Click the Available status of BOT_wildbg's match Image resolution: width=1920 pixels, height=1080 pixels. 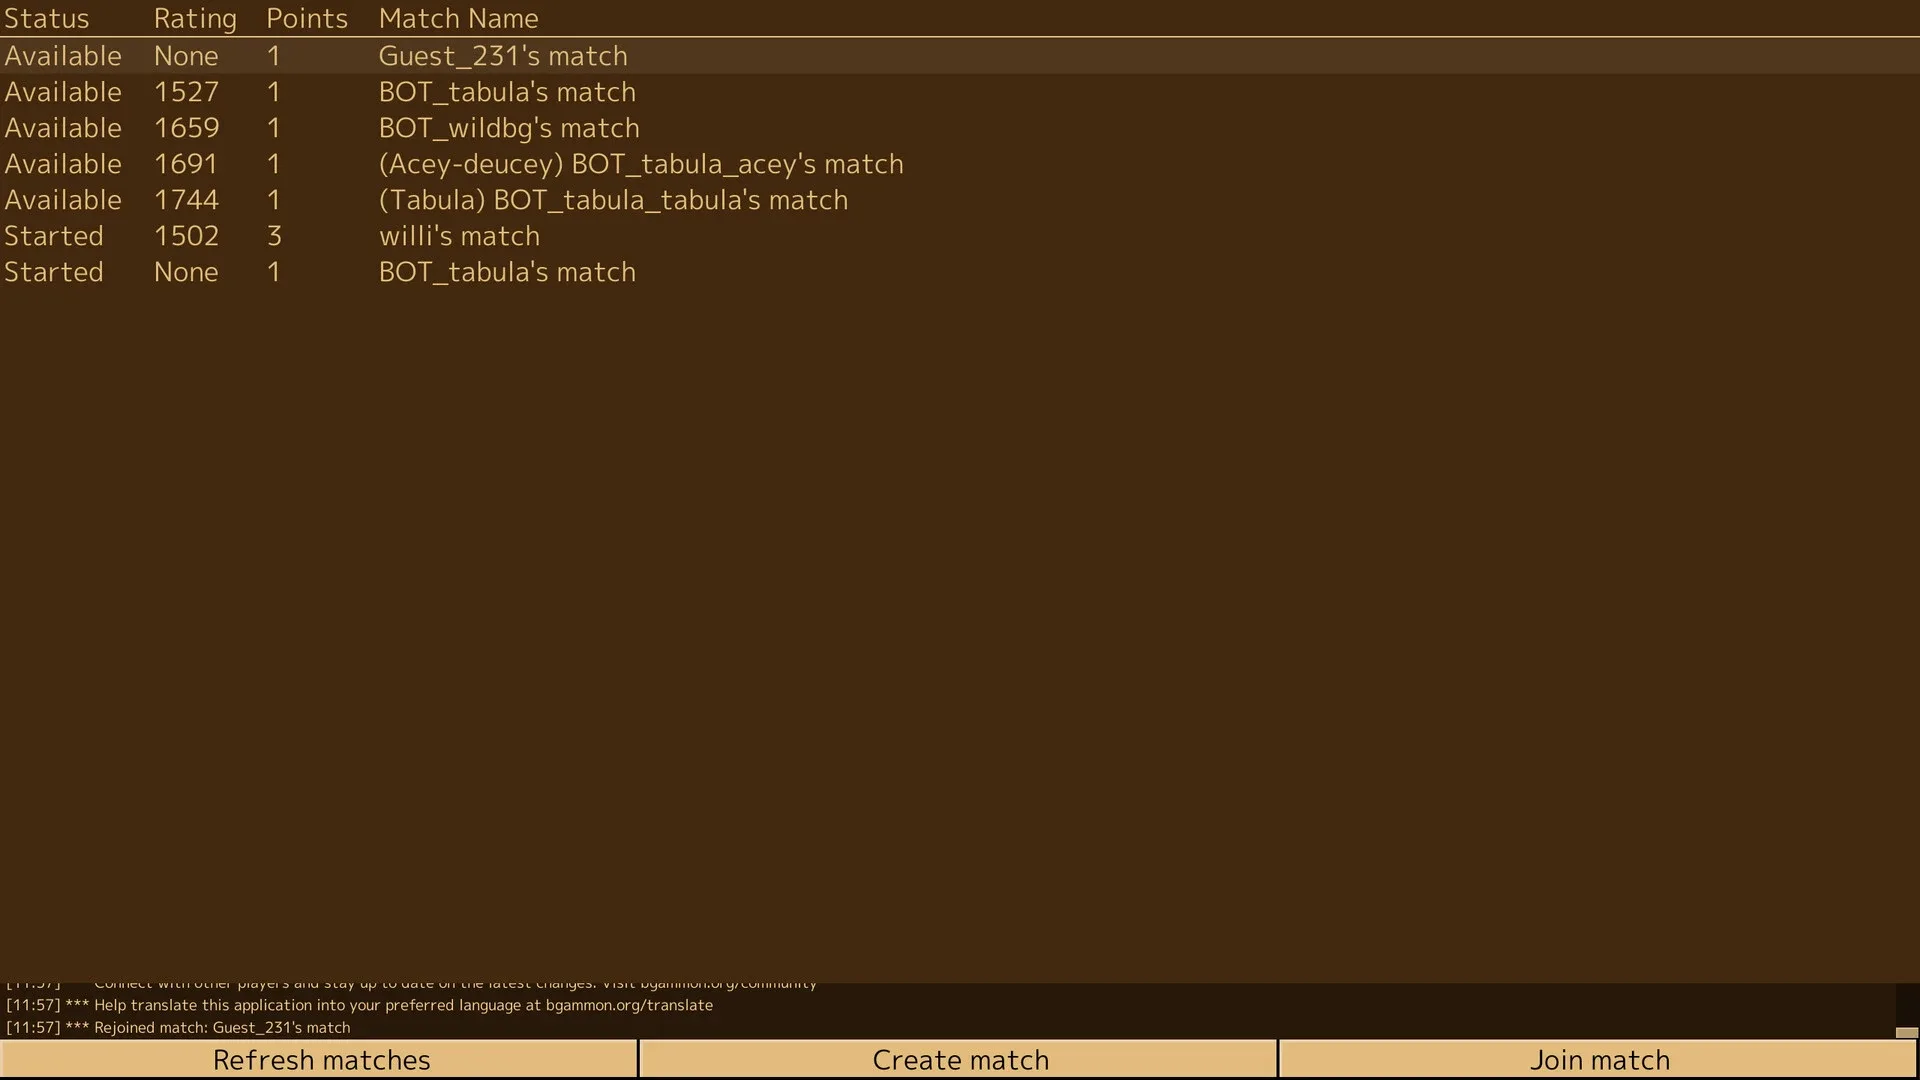62,128
